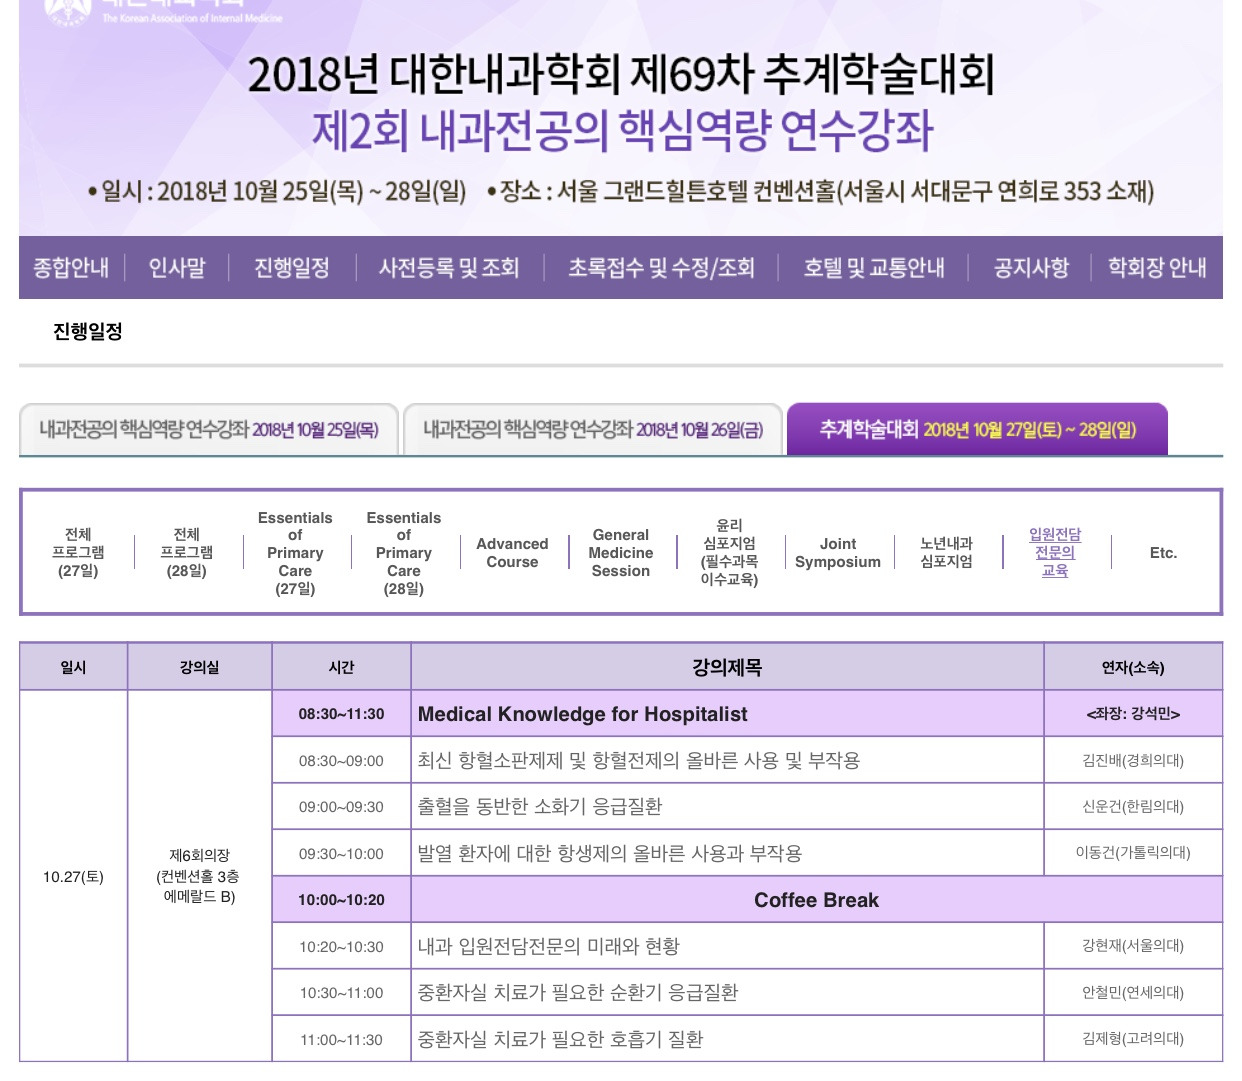Click speaker 안철민(연세의대)
The width and height of the screenshot is (1242, 1081).
coord(1133,993)
